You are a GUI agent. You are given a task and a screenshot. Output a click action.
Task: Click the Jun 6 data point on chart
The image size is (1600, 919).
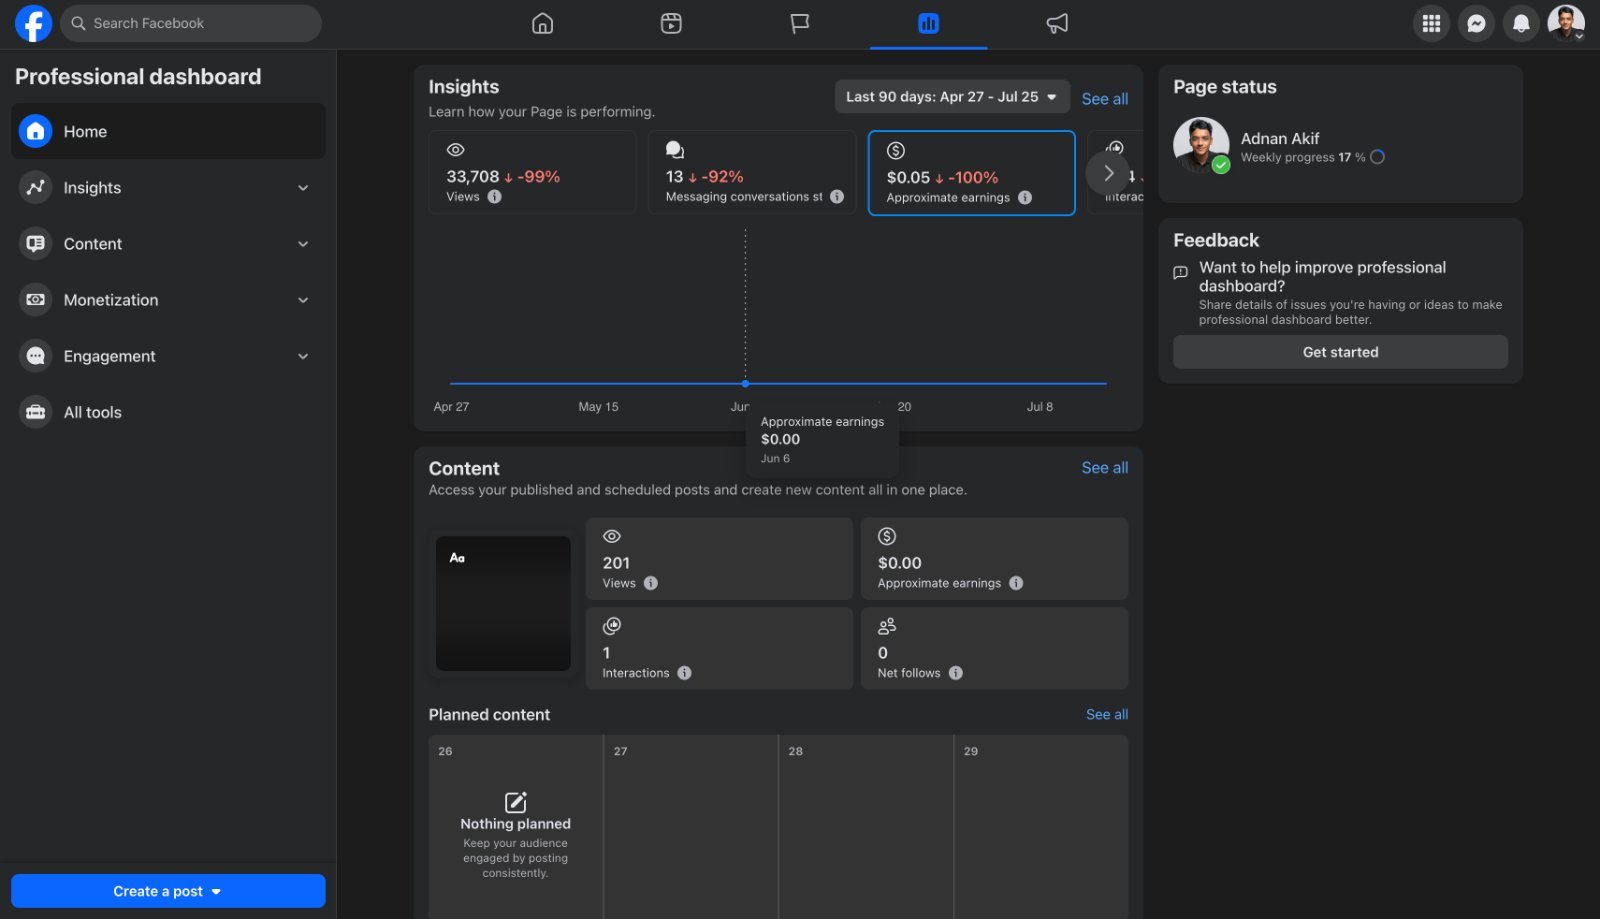click(x=745, y=383)
